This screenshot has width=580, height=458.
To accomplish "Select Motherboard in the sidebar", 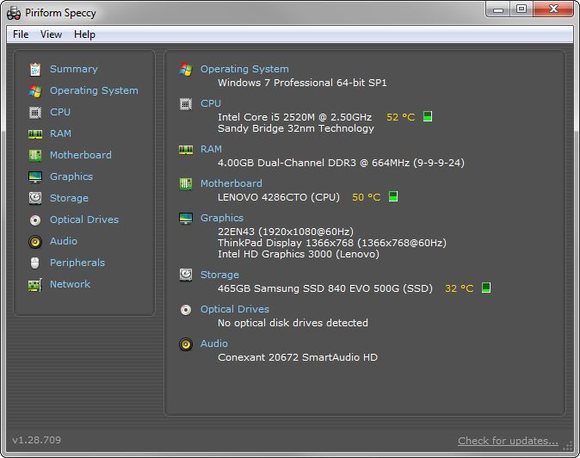I will (x=81, y=155).
